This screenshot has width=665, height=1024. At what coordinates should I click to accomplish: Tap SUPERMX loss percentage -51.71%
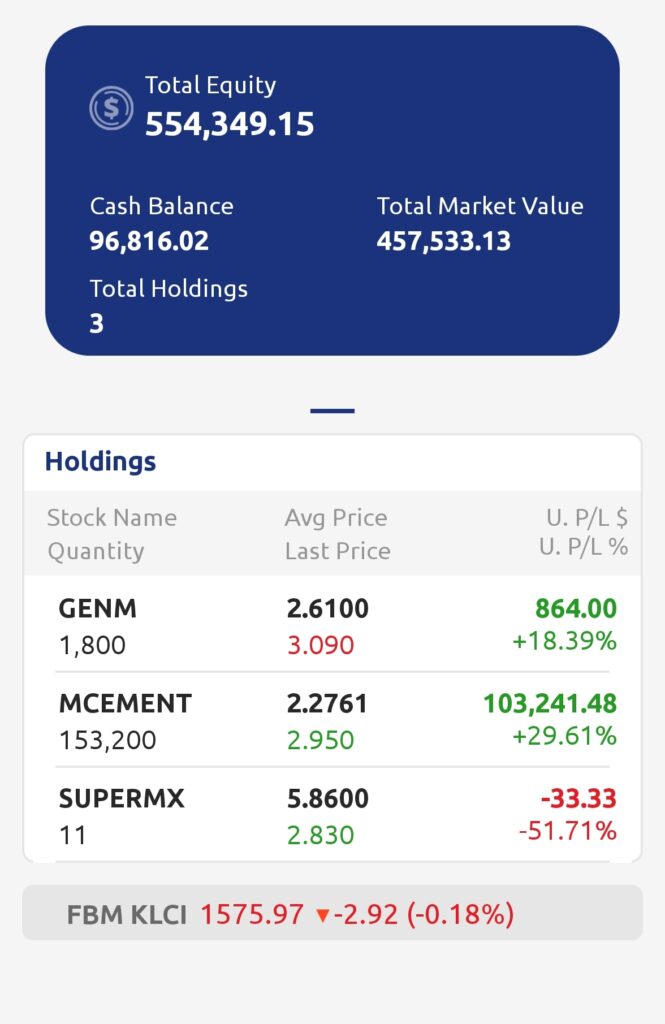click(x=568, y=831)
